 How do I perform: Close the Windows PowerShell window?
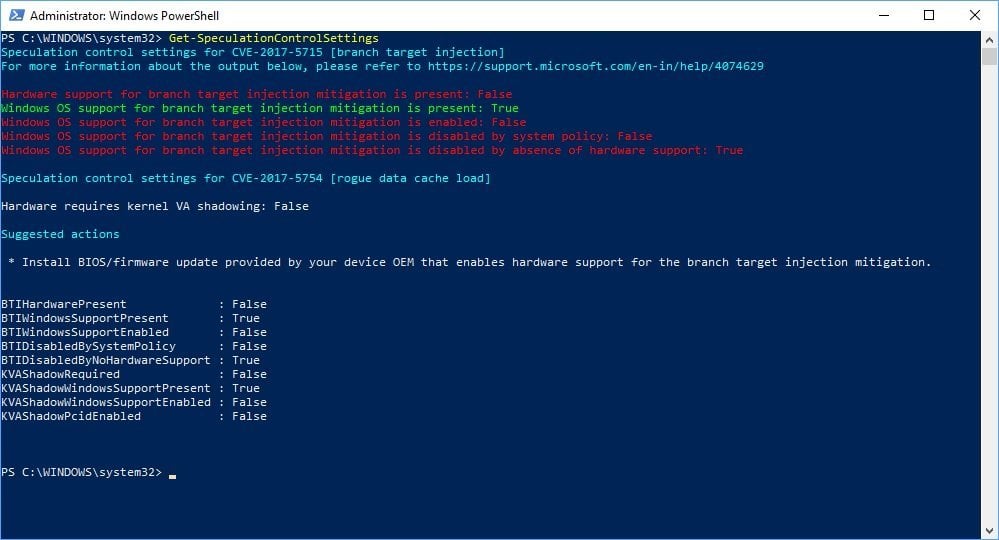(975, 15)
